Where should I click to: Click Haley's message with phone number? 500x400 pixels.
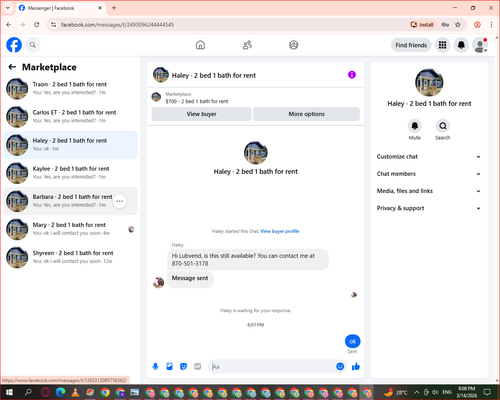248,259
